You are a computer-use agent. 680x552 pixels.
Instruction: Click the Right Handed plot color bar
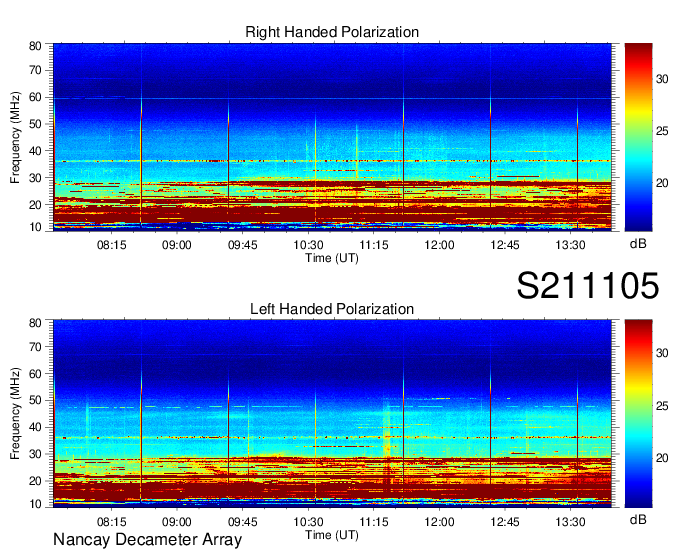pyautogui.click(x=638, y=137)
